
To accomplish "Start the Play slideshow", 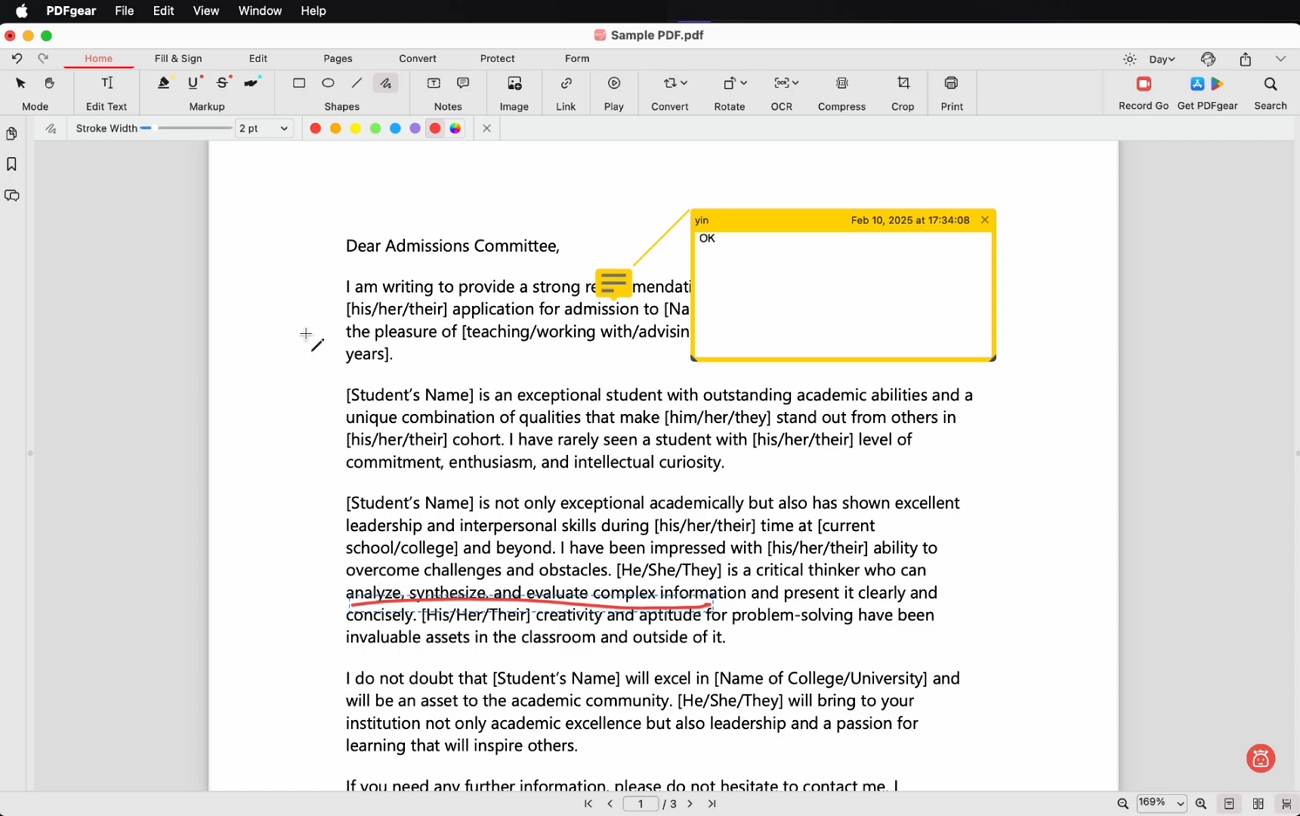I will coord(614,84).
